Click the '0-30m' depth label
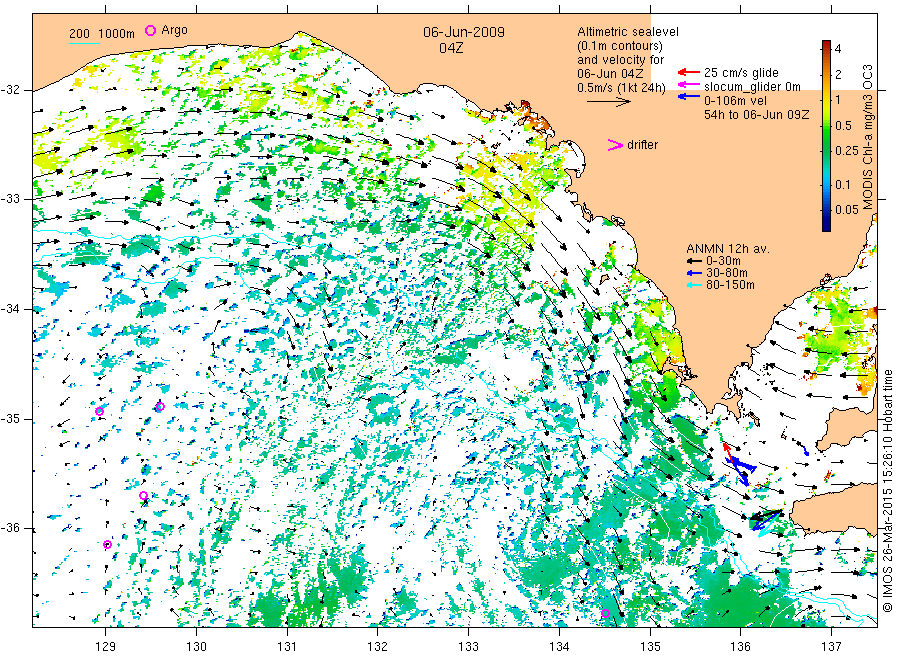Image resolution: width=900 pixels, height=660 pixels. pos(723,261)
